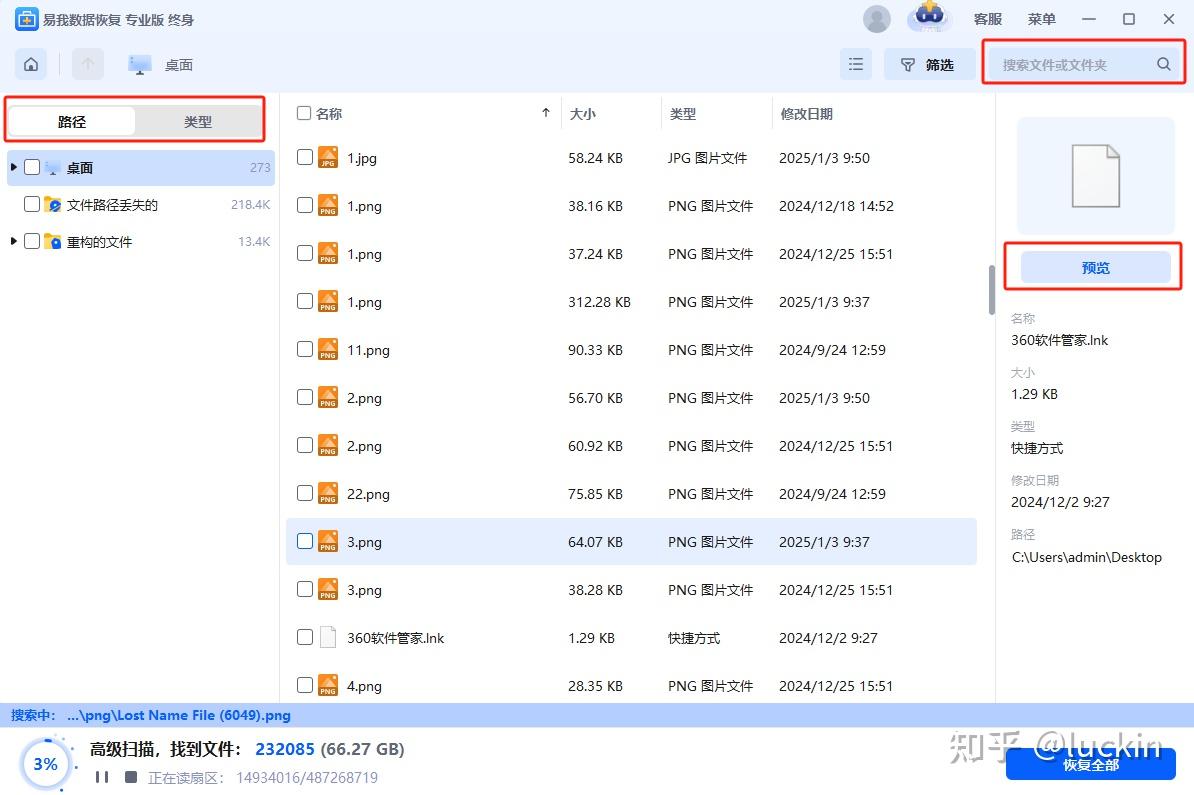Check the box for 11.png
This screenshot has height=795, width=1194.
[305, 349]
